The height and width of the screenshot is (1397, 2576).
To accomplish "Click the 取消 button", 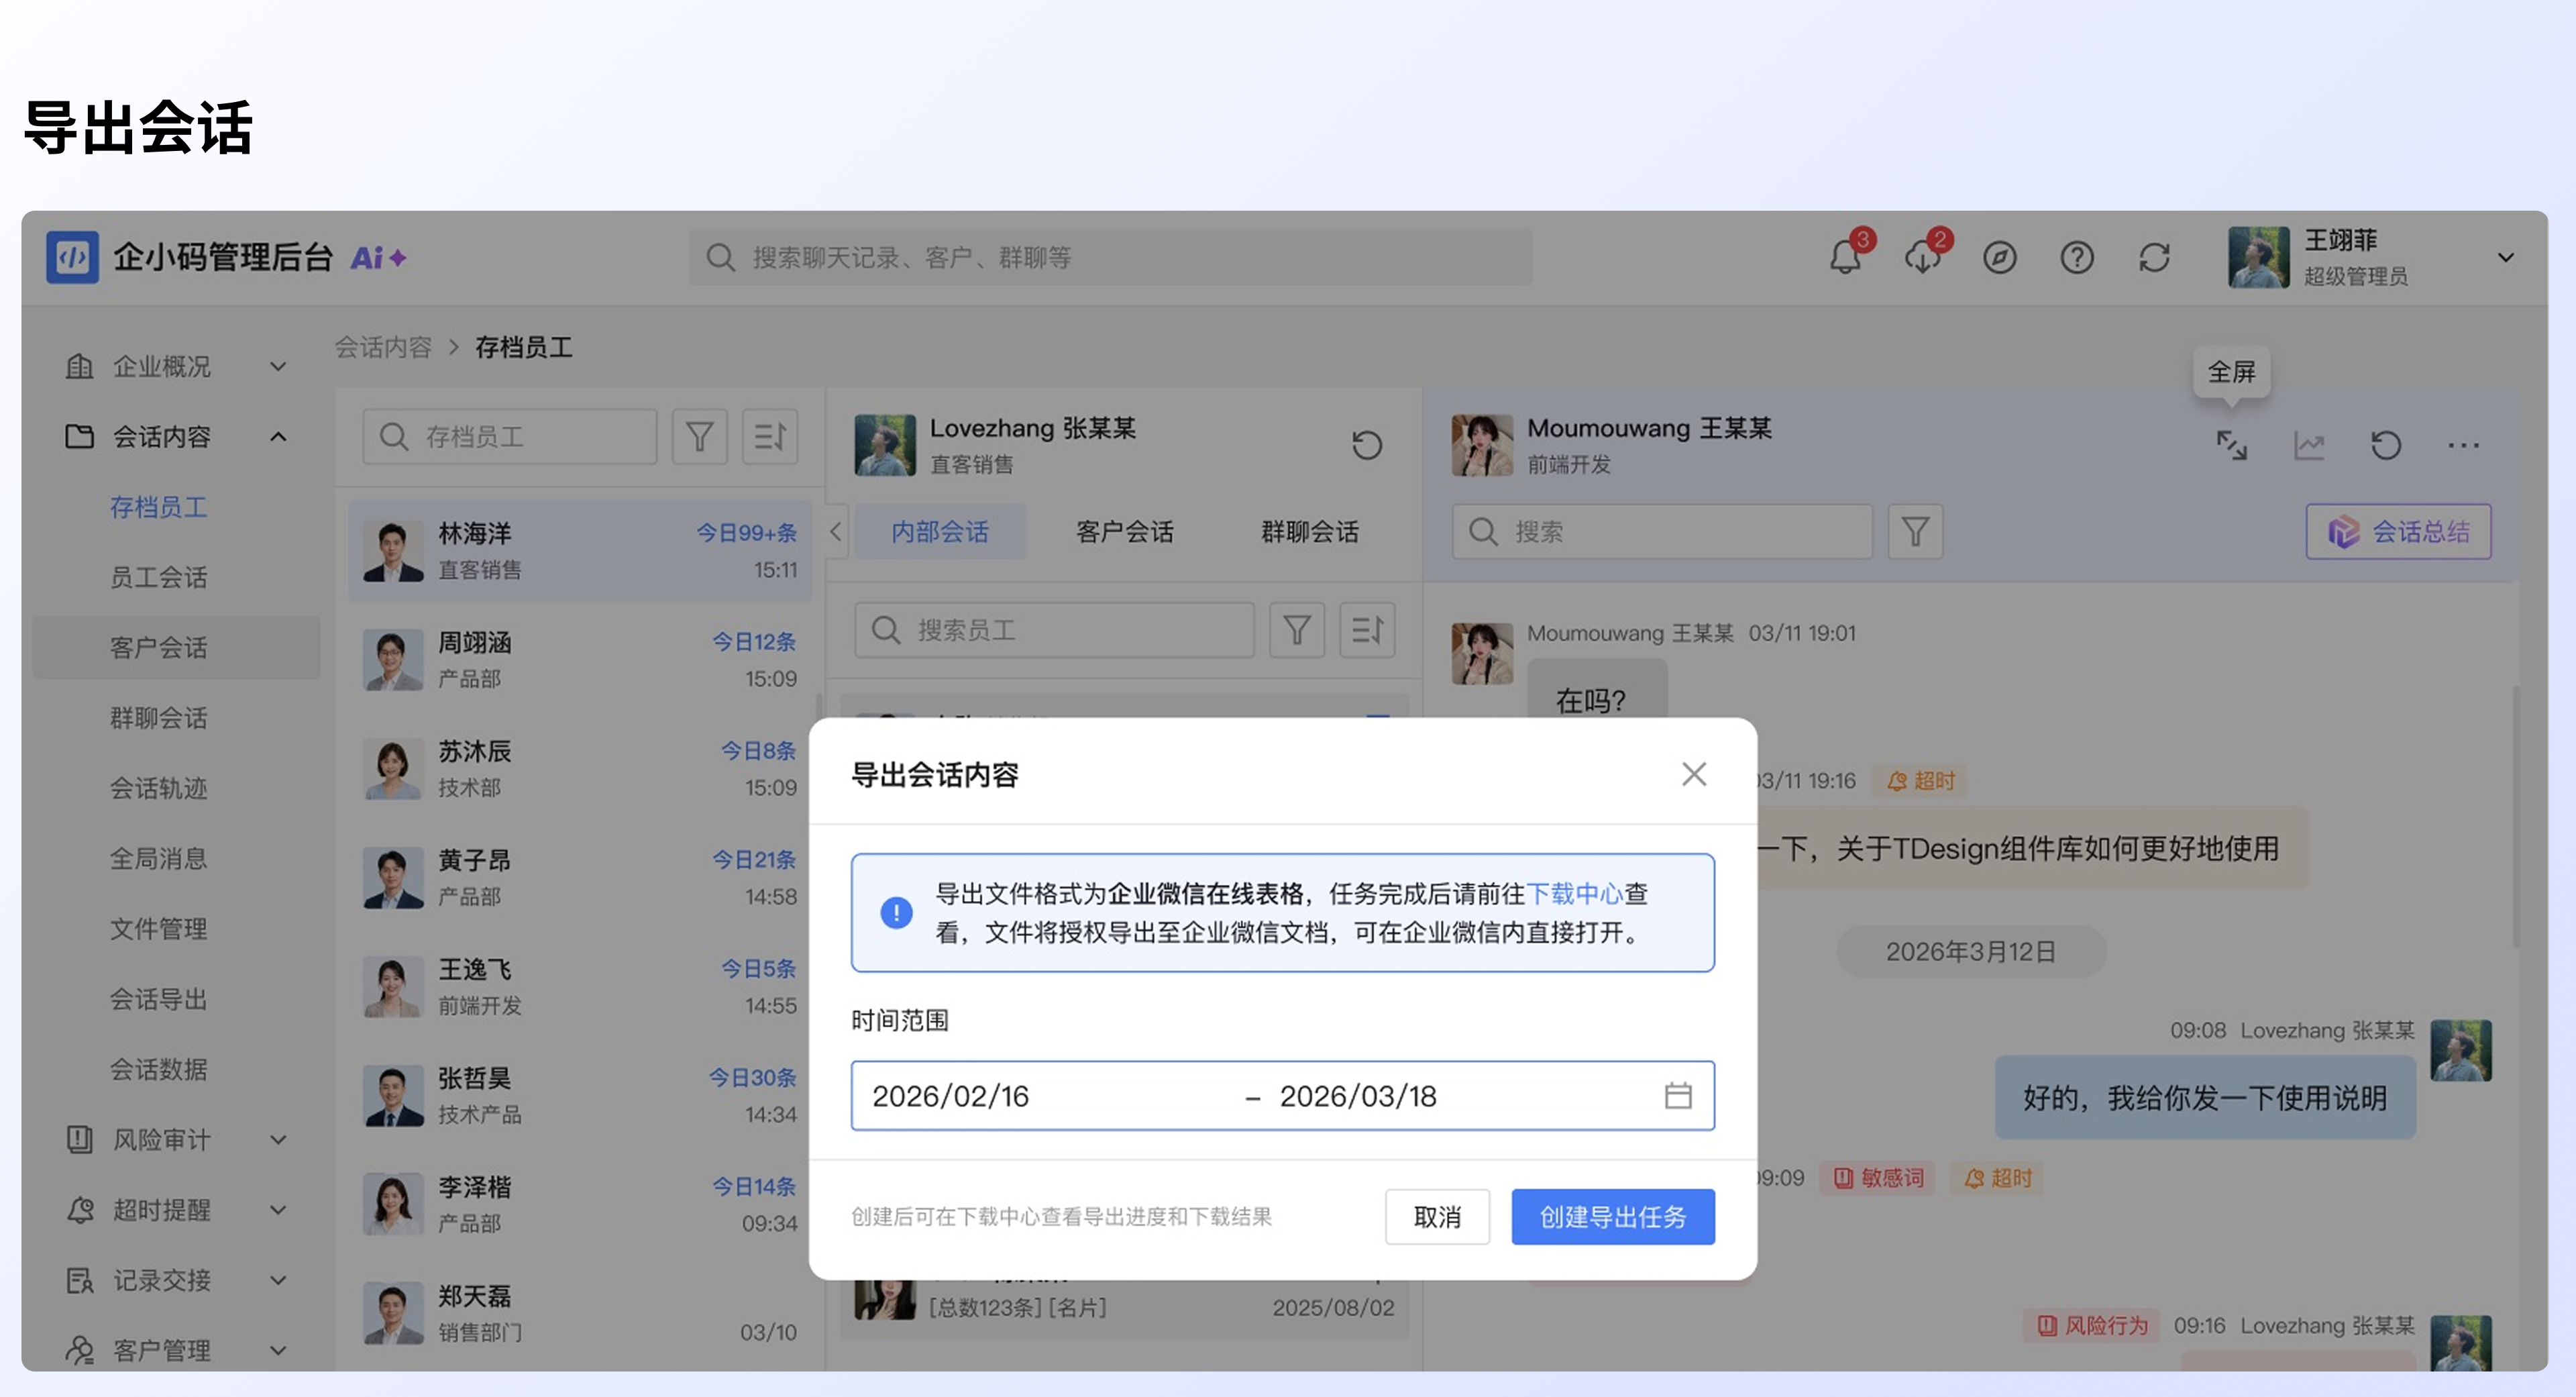I will [1437, 1217].
